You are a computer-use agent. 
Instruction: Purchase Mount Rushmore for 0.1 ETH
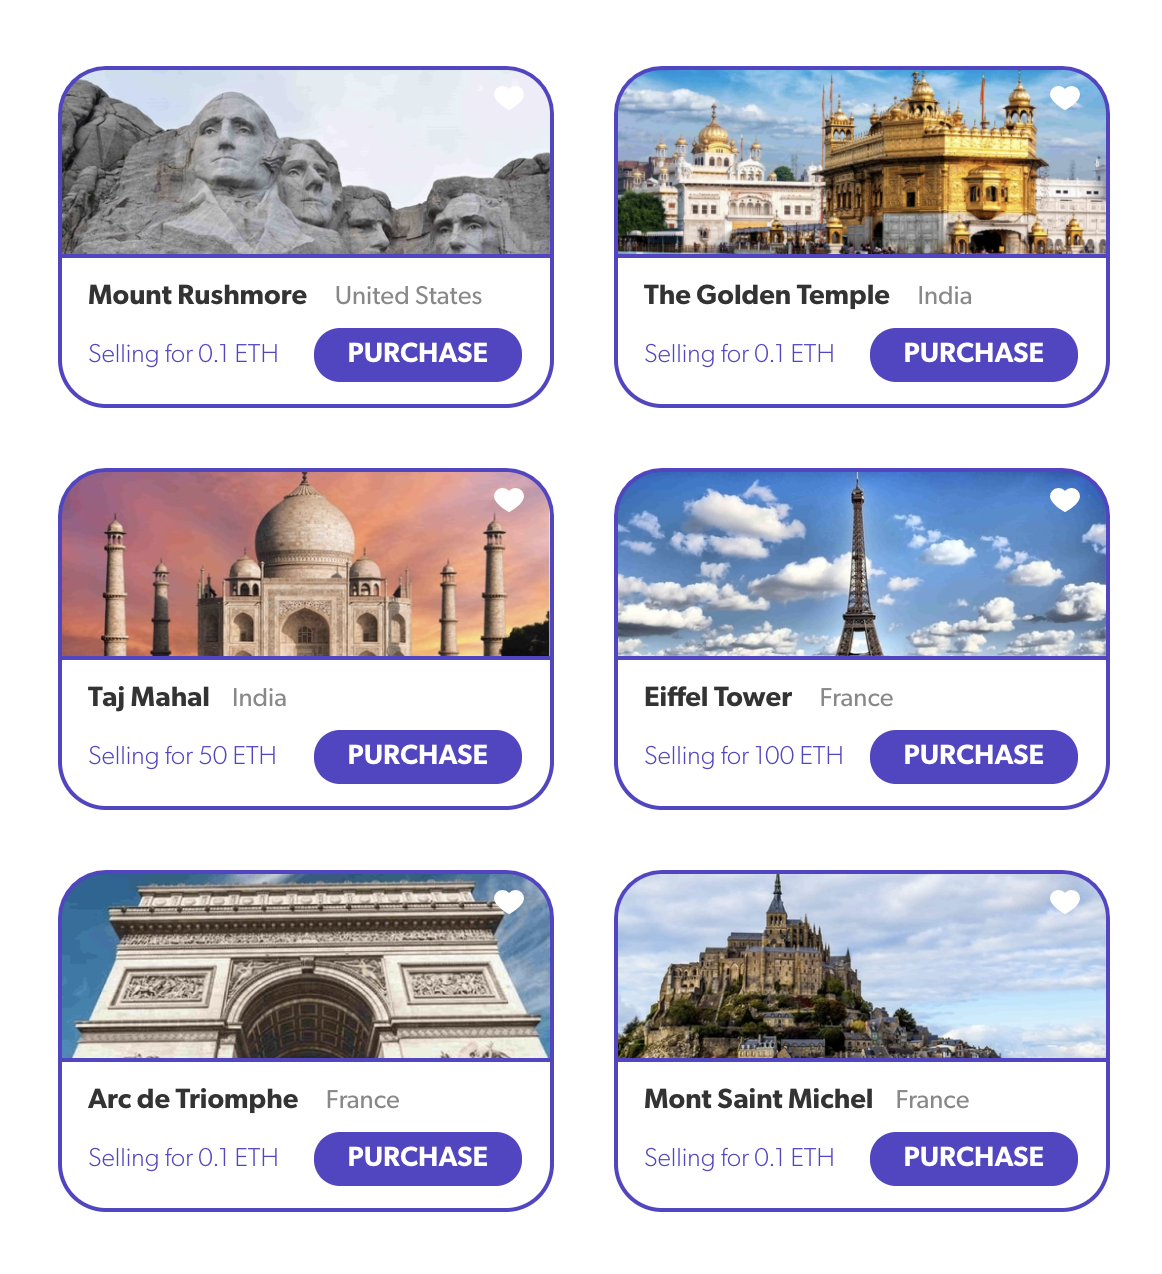point(418,354)
